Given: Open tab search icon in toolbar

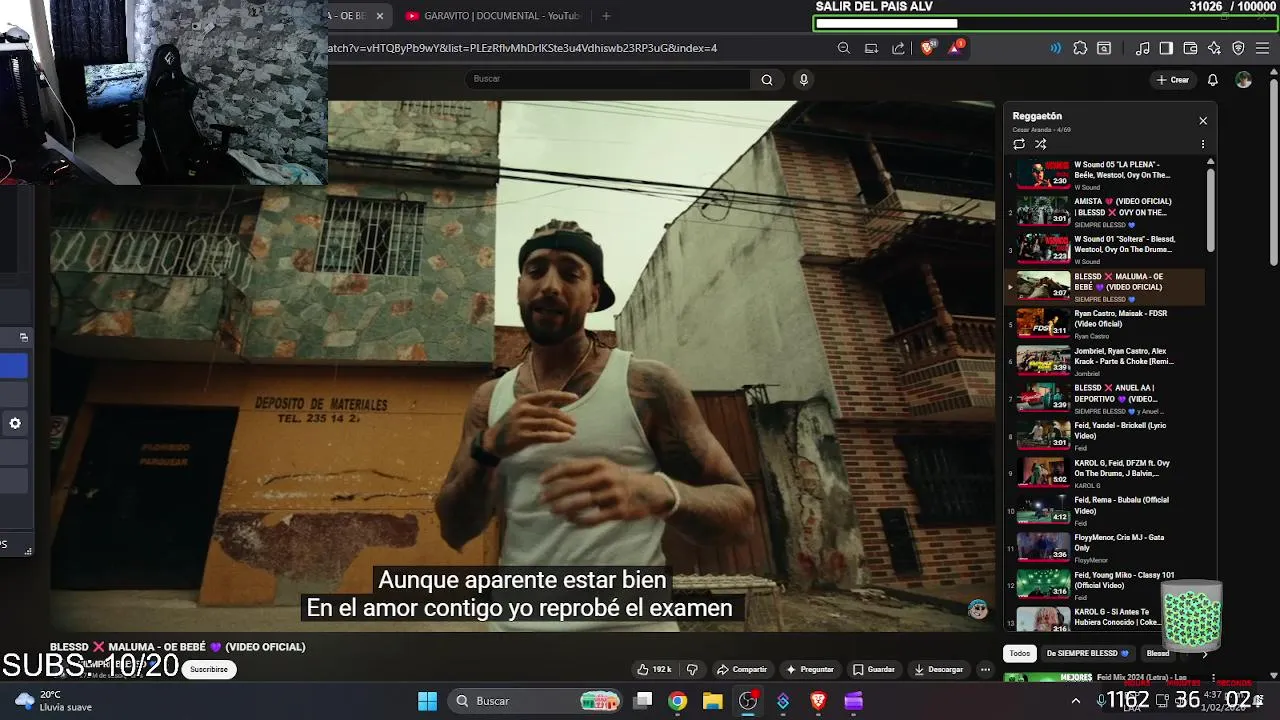Looking at the screenshot, I should click(x=1104, y=48).
